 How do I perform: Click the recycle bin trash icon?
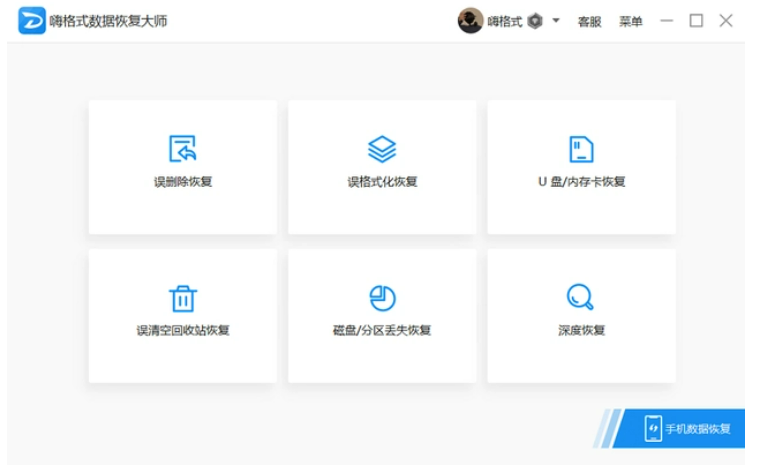click(182, 298)
